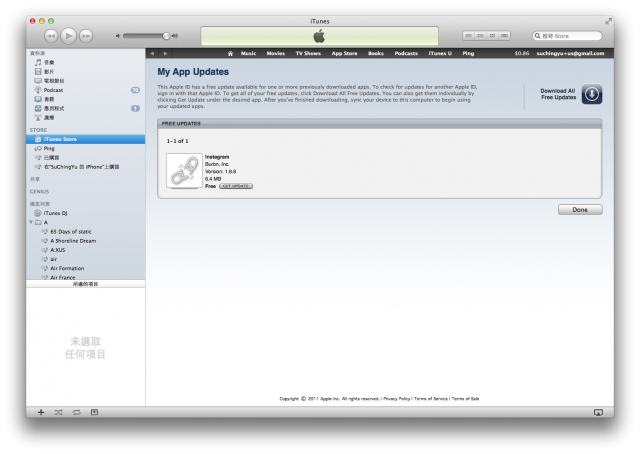The image size is (640, 454).
Task: Switch to album list view icon
Action: 480,36
